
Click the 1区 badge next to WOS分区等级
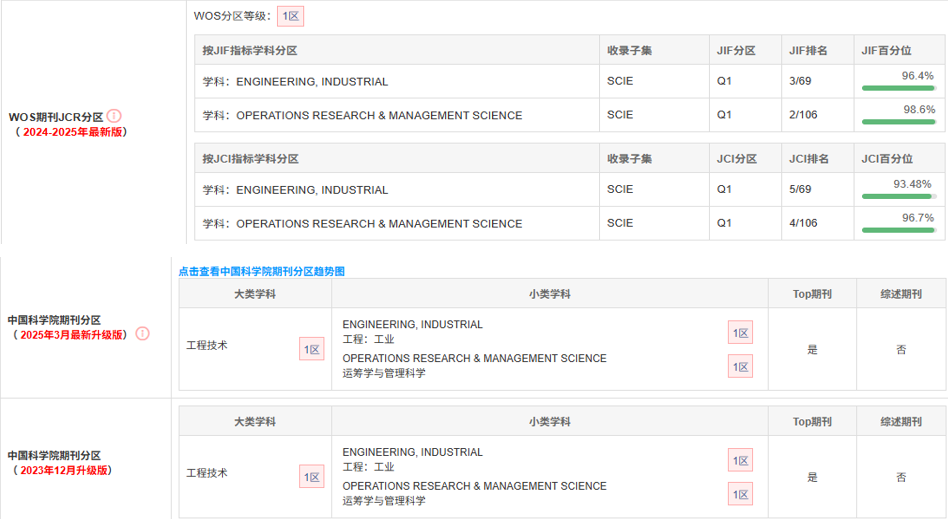[290, 16]
